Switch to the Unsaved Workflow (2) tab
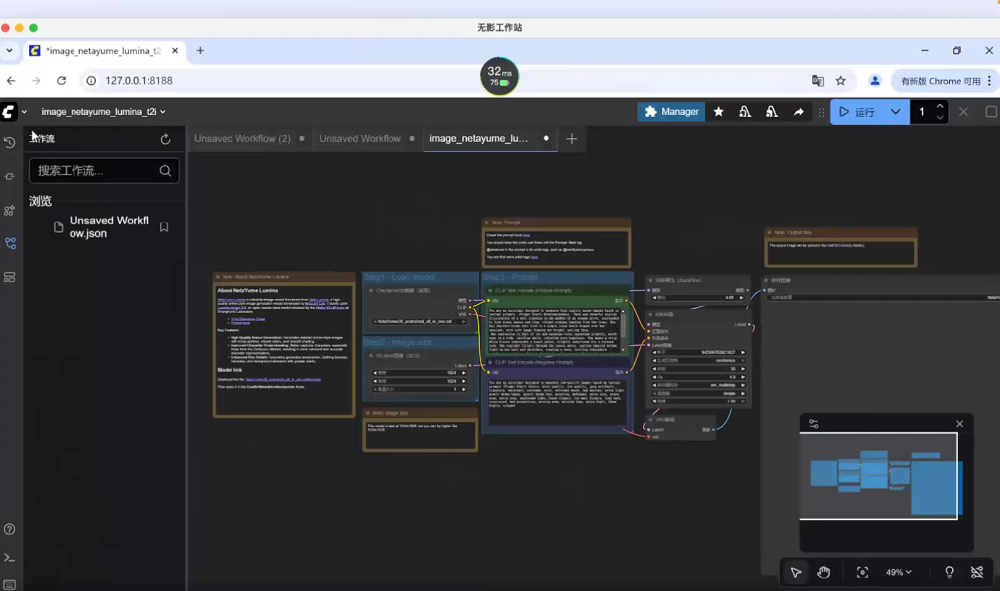Viewport: 1000px width, 591px height. click(x=242, y=139)
